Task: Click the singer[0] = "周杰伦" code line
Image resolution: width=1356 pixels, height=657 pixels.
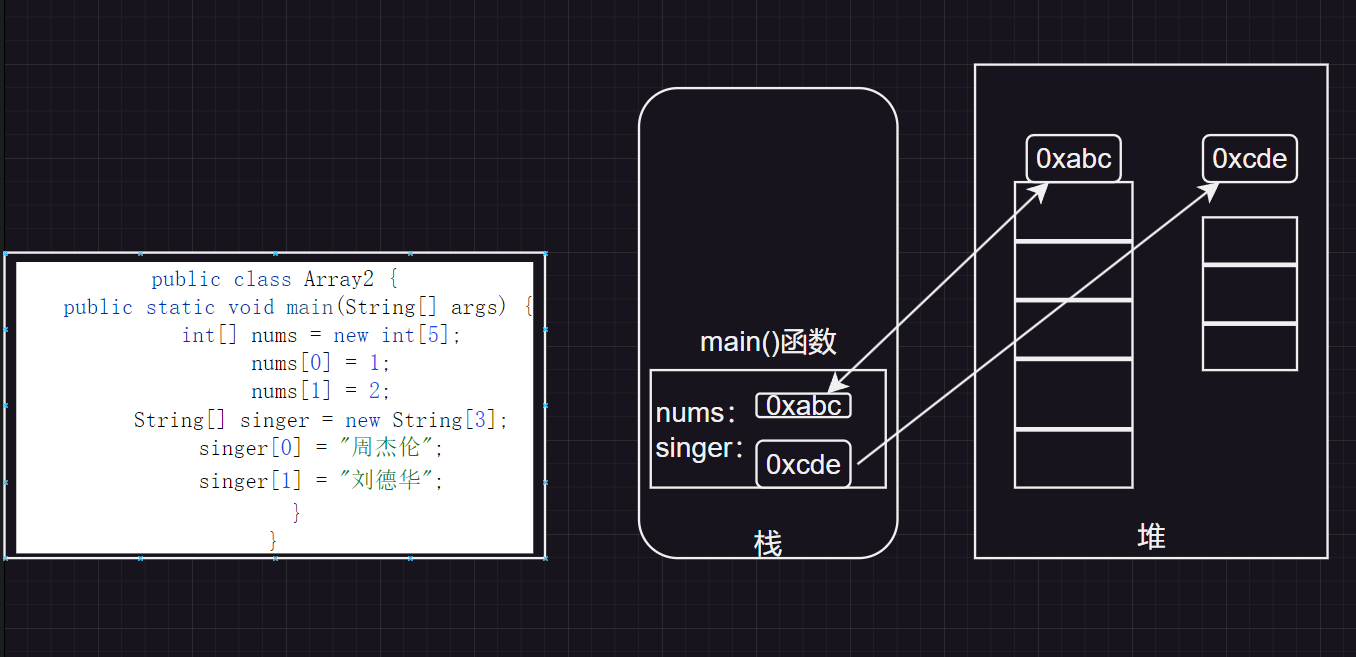Action: [321, 448]
